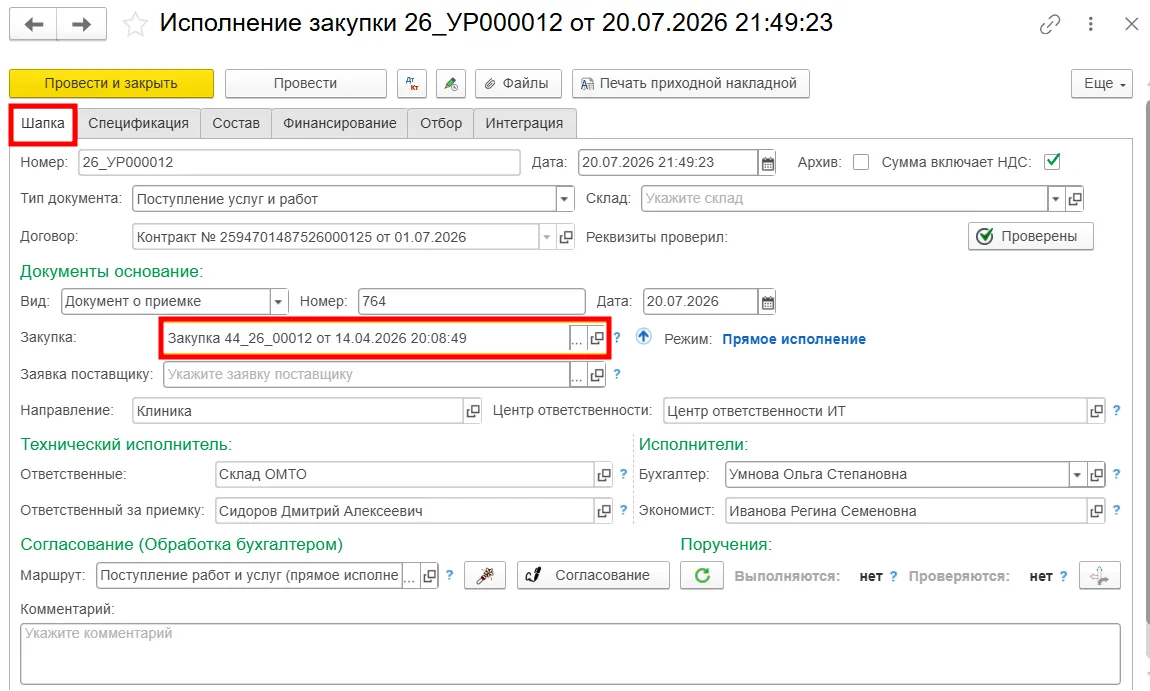Screen dimensions: 1150x691
Task: Click the Согласование button
Action: (x=593, y=575)
